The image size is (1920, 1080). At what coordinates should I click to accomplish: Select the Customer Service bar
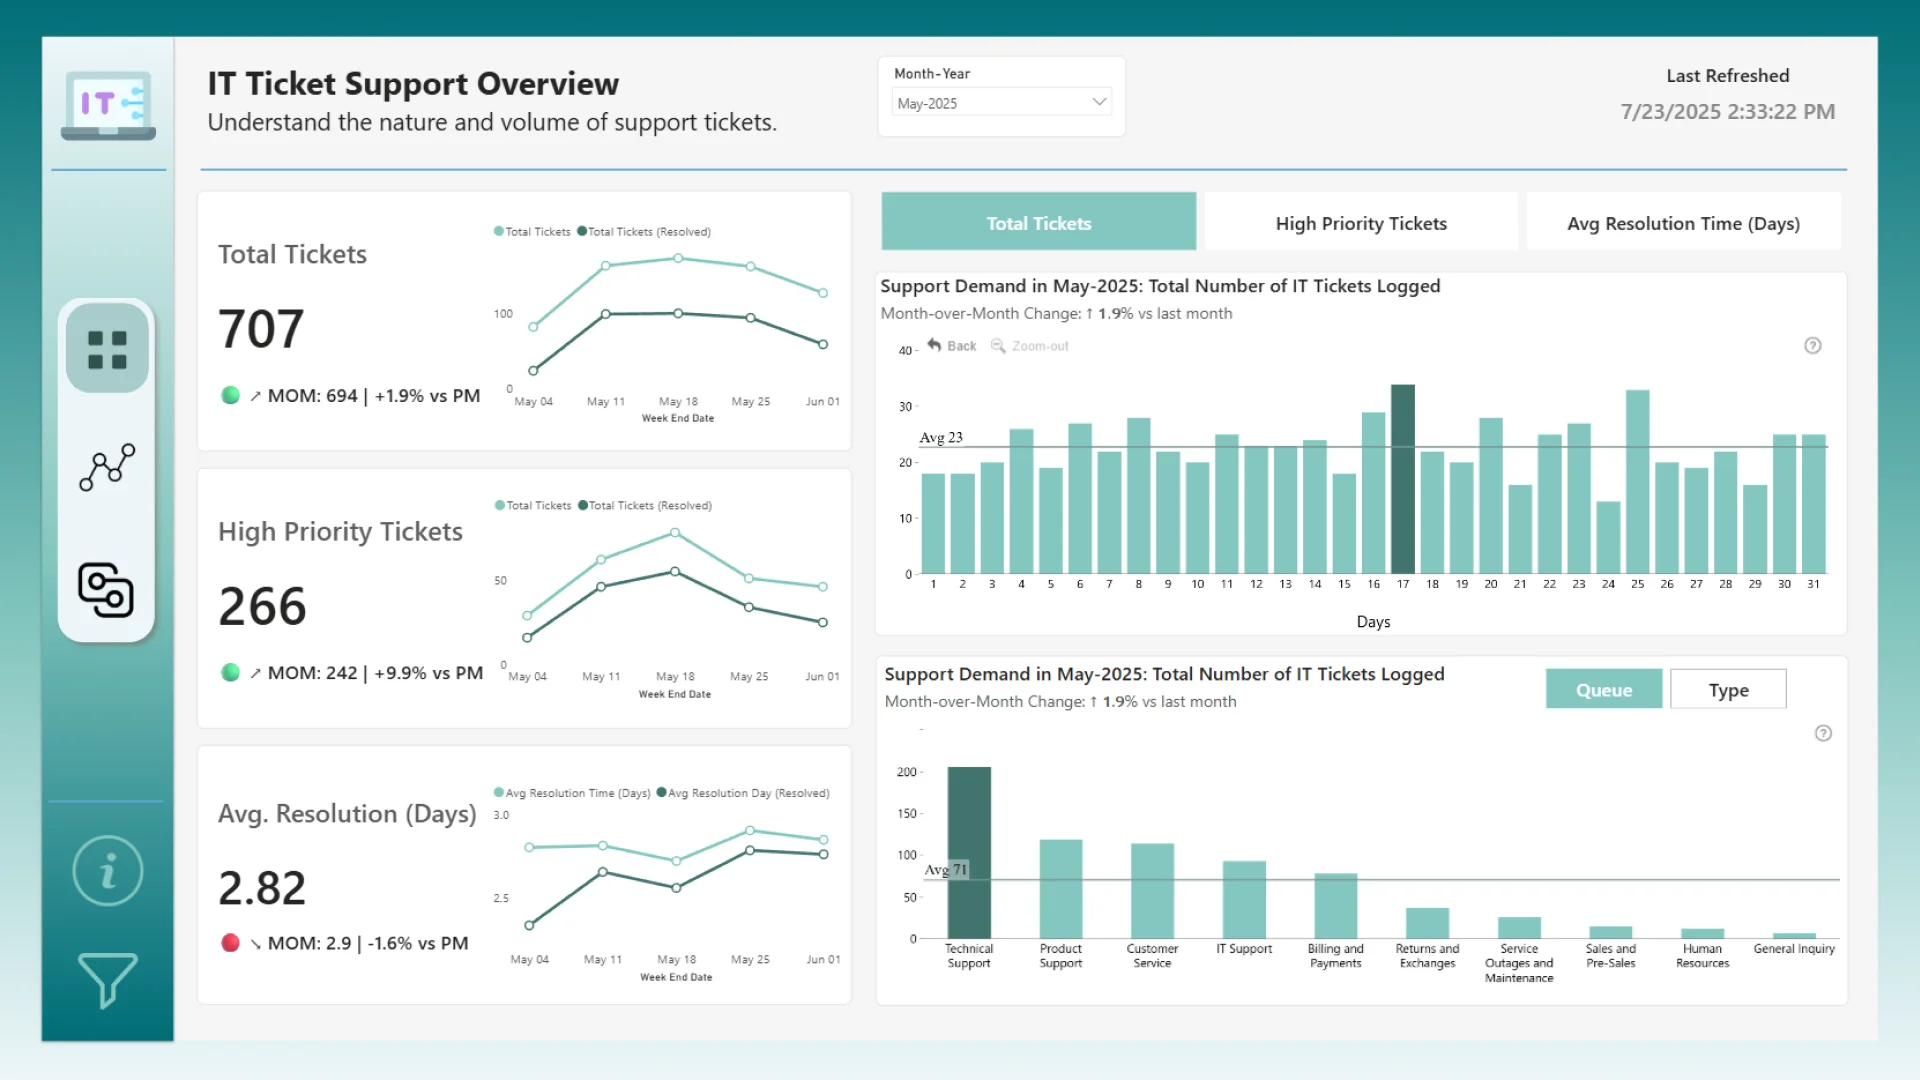1152,891
